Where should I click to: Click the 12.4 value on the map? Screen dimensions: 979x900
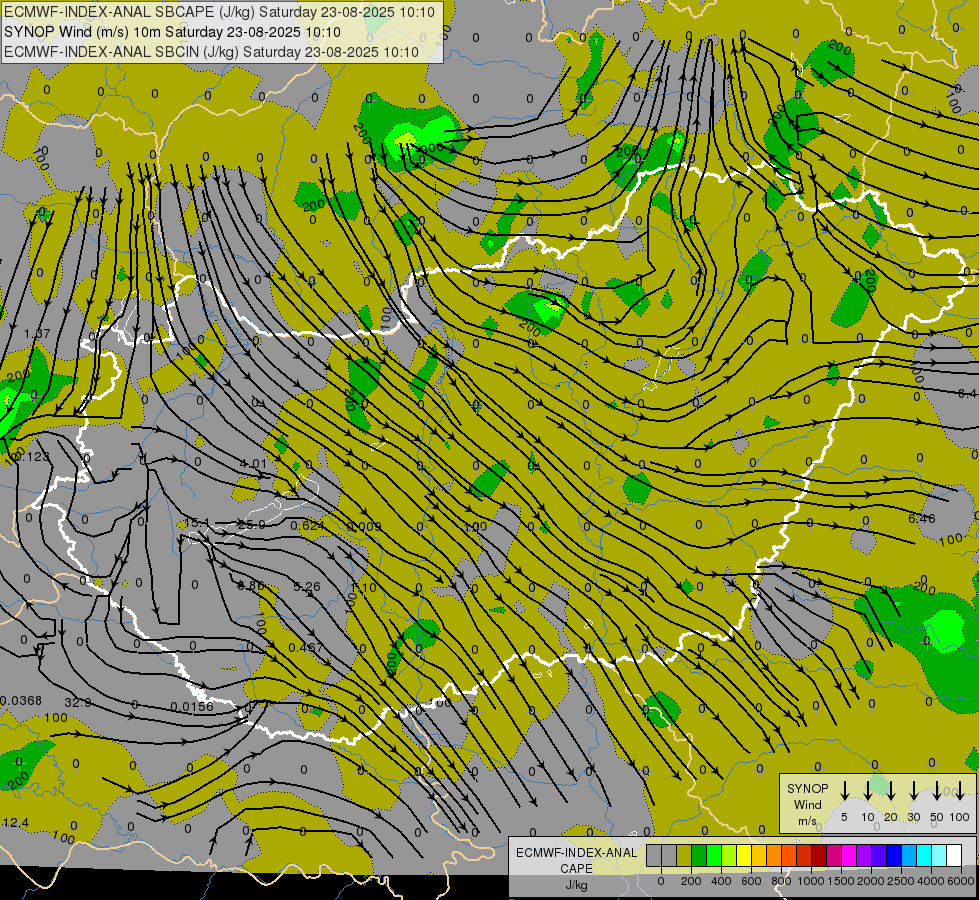point(16,823)
